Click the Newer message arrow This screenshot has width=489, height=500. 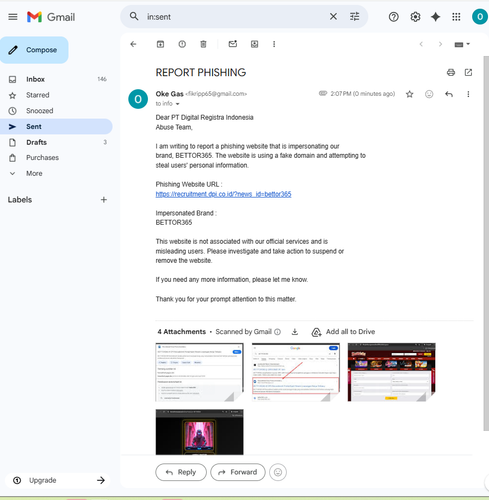click(421, 44)
